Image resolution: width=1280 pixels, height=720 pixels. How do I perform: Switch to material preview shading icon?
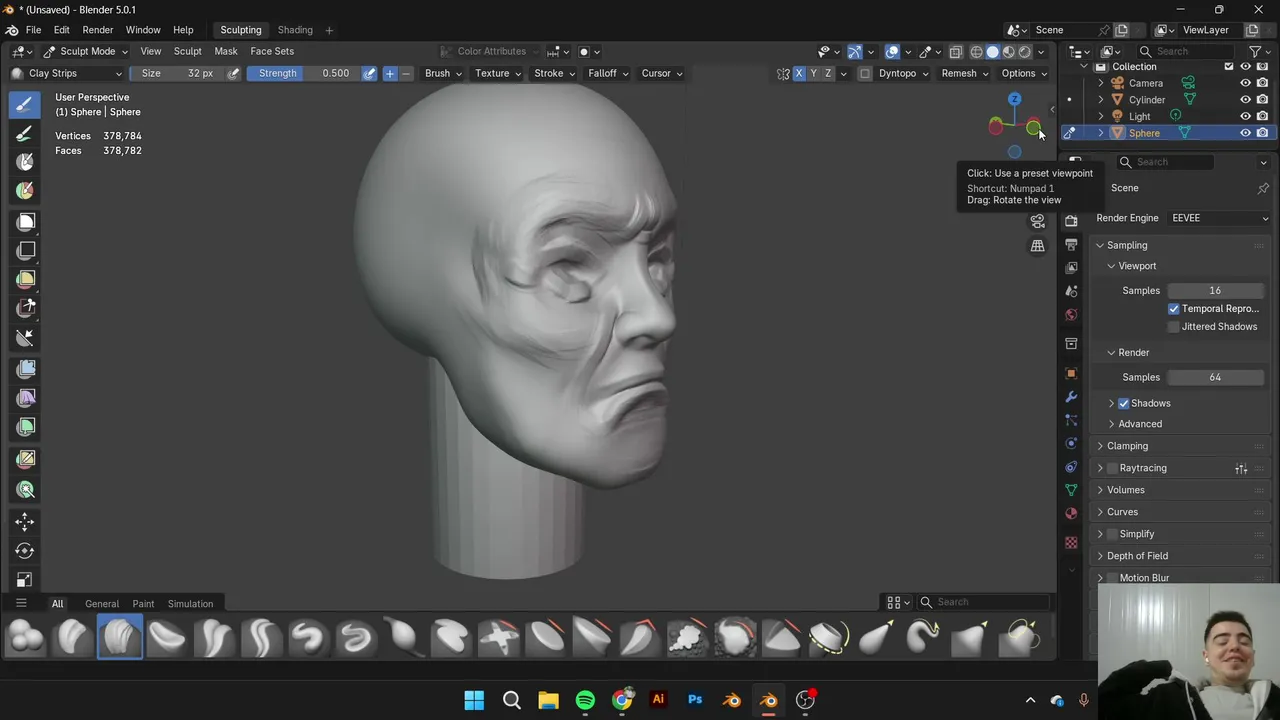coord(1009,52)
